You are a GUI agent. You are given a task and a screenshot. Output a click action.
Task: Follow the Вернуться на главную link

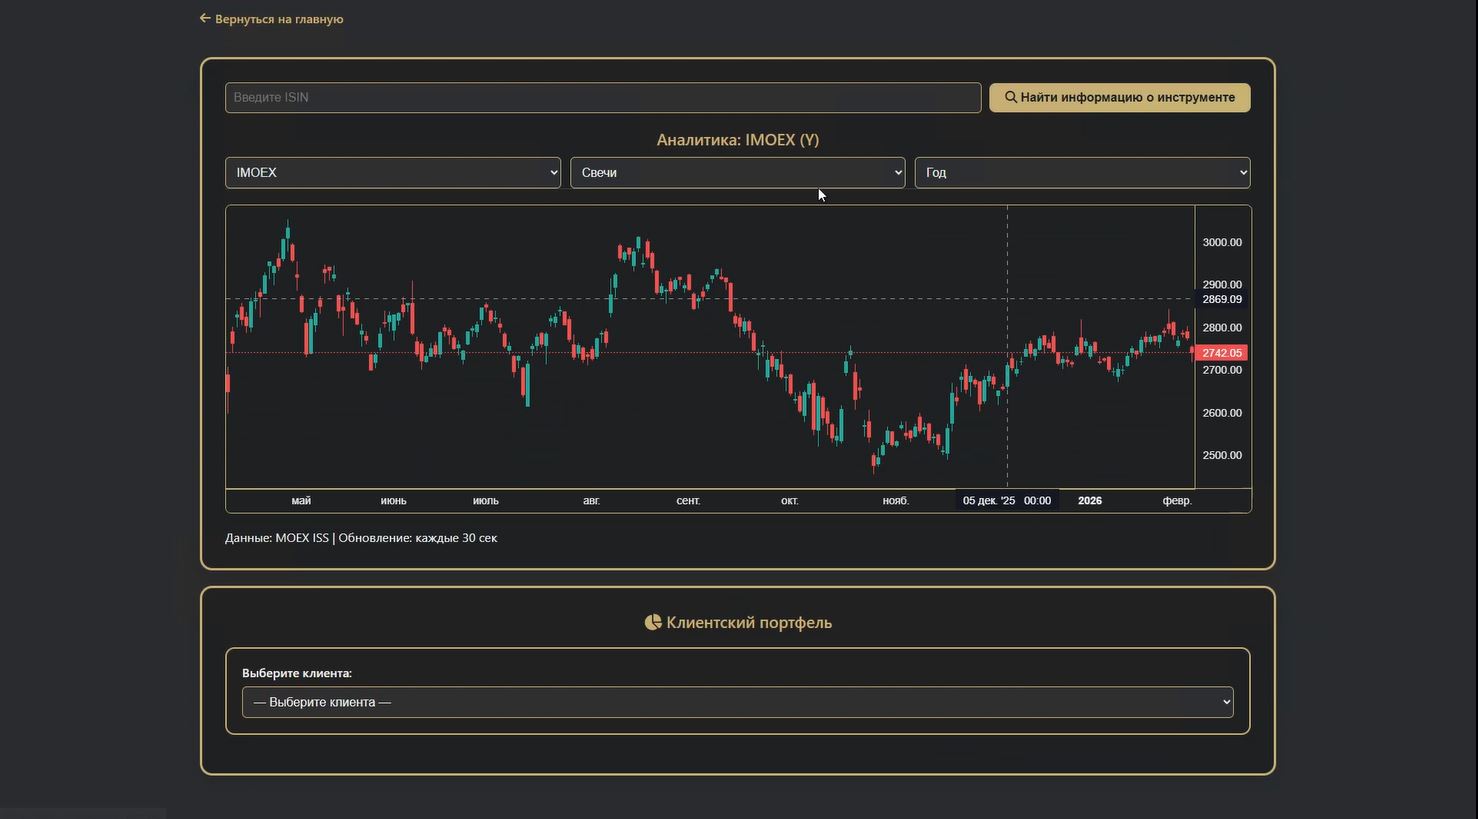[279, 19]
